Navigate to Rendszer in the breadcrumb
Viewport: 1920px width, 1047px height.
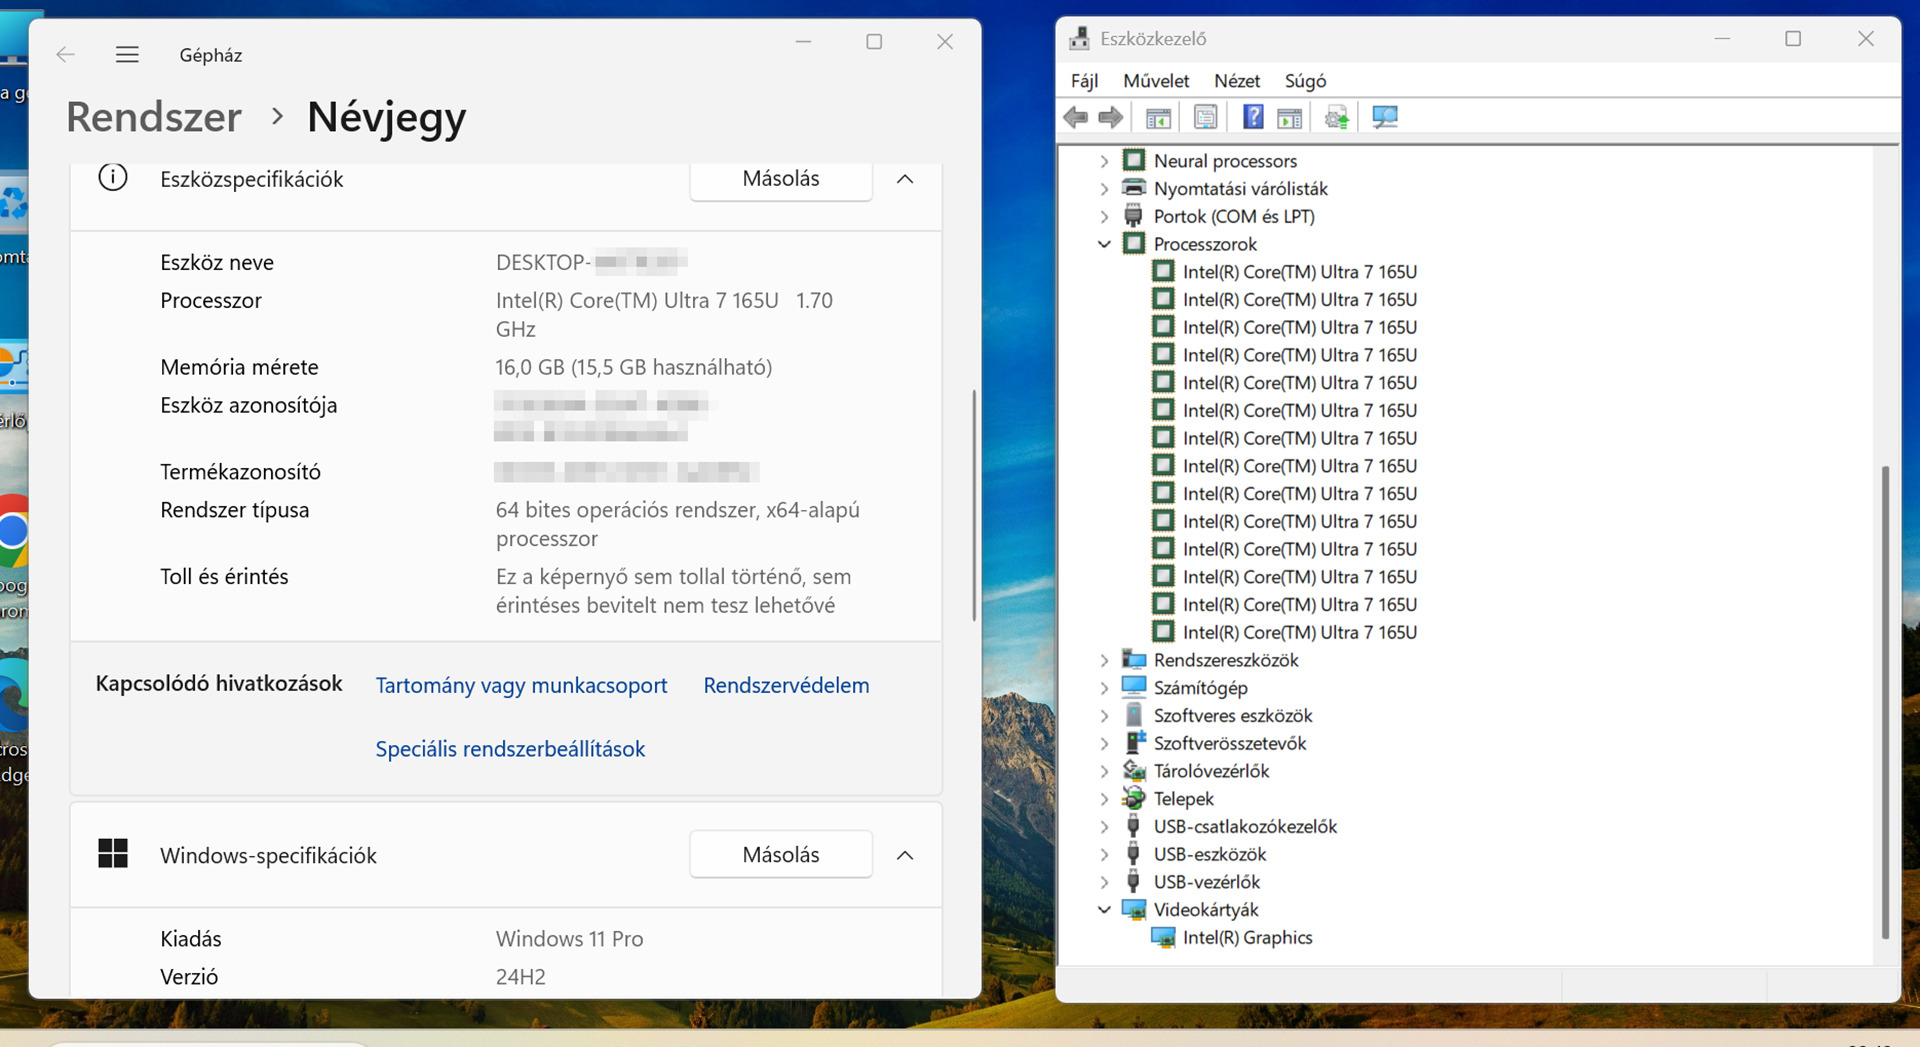(x=154, y=117)
